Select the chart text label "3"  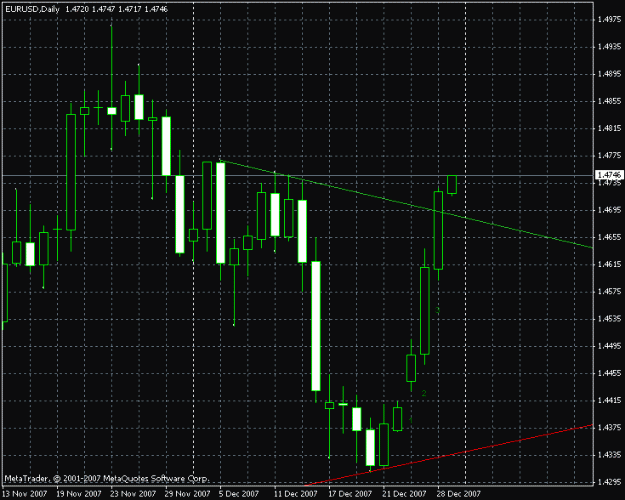click(437, 310)
